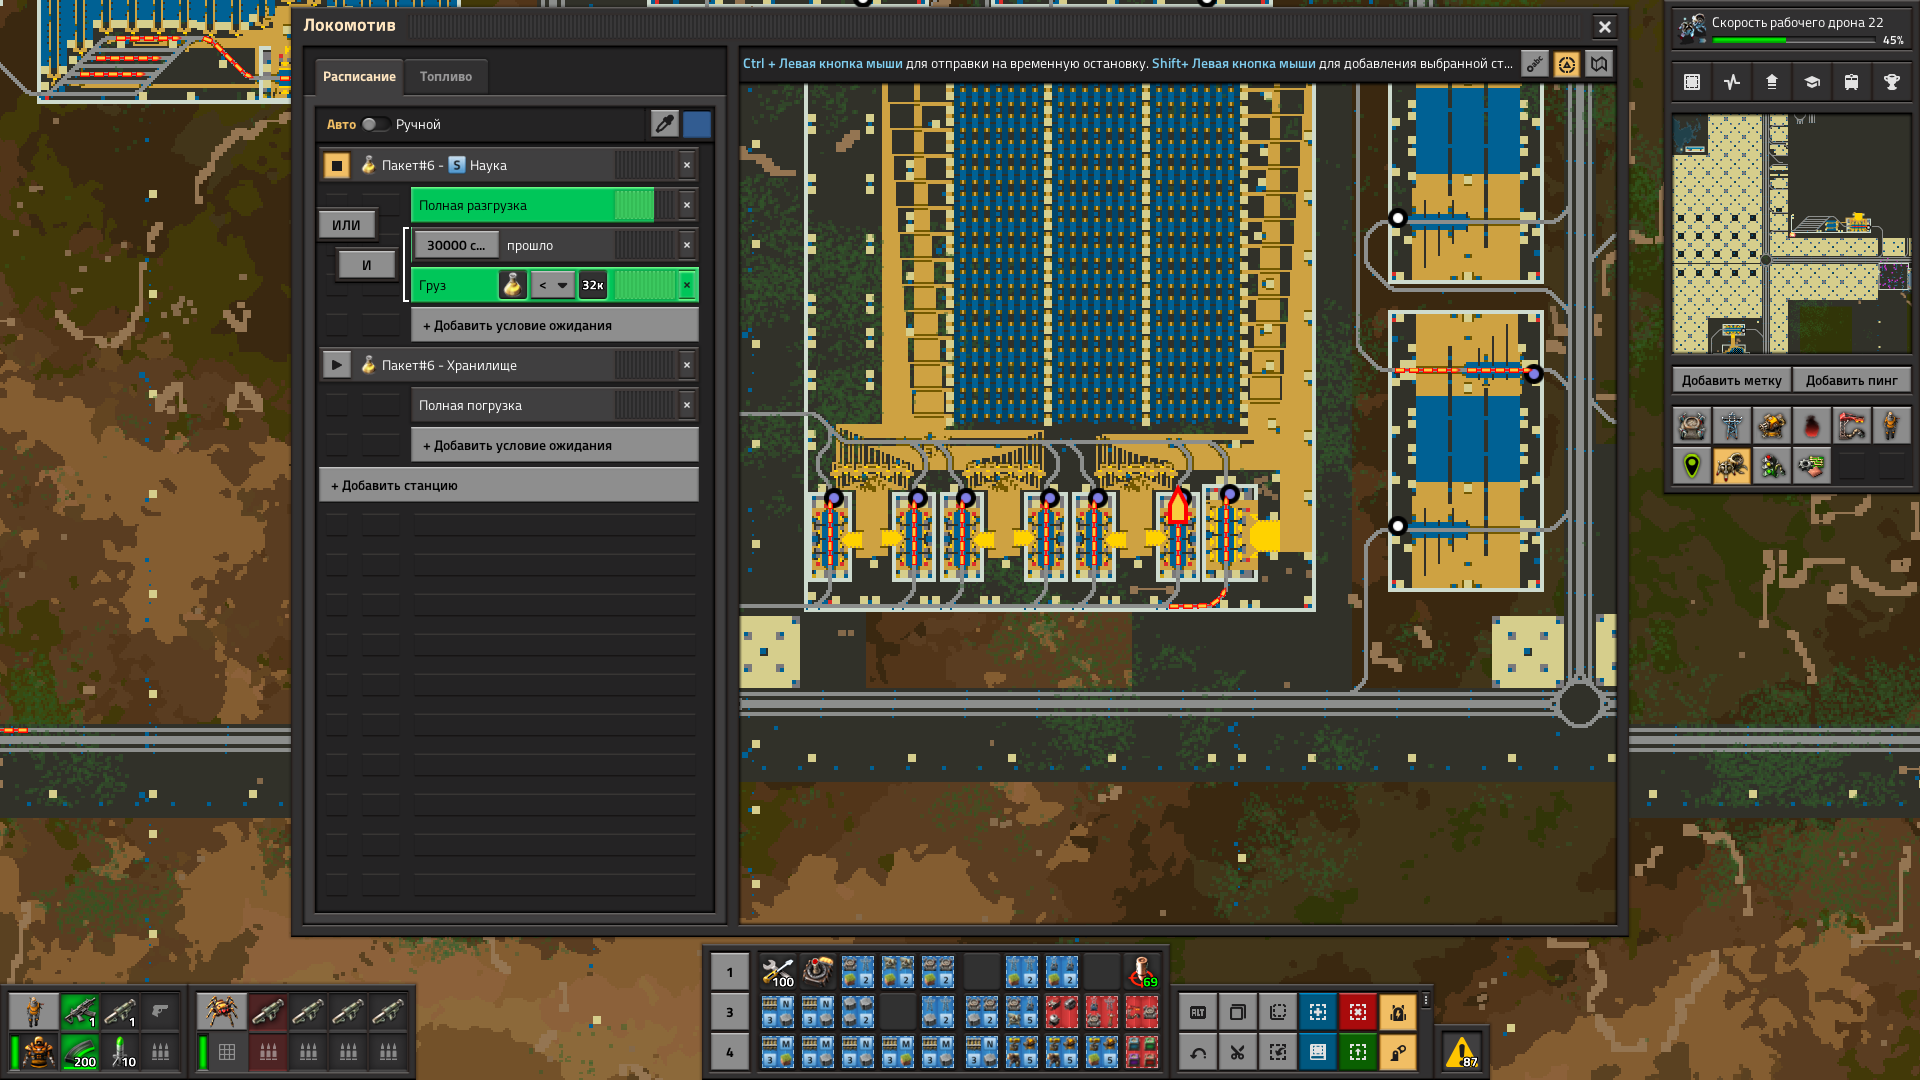Delete the 30000 с прошло condition
1920x1080 pixels.
tap(687, 245)
